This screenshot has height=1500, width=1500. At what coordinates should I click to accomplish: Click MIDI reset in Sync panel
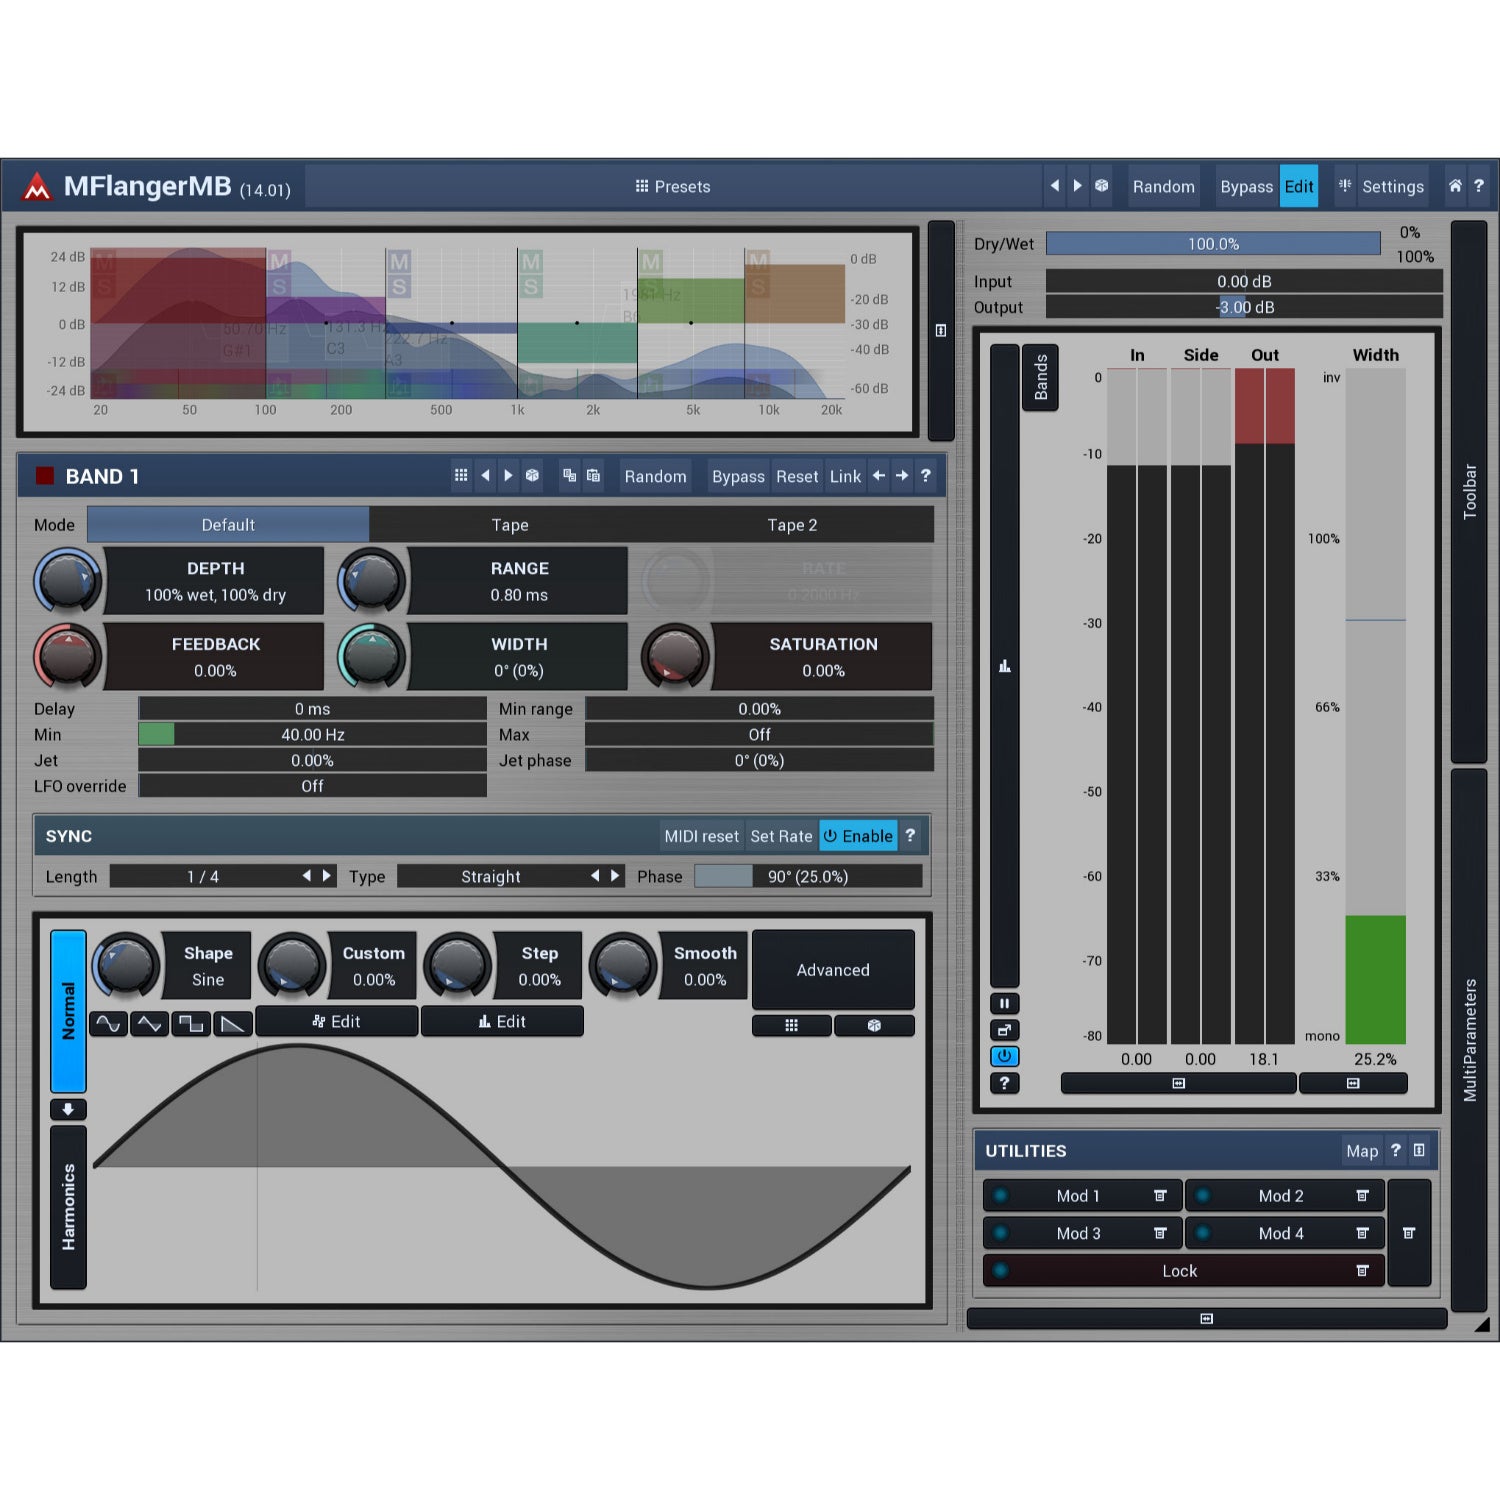click(x=701, y=836)
